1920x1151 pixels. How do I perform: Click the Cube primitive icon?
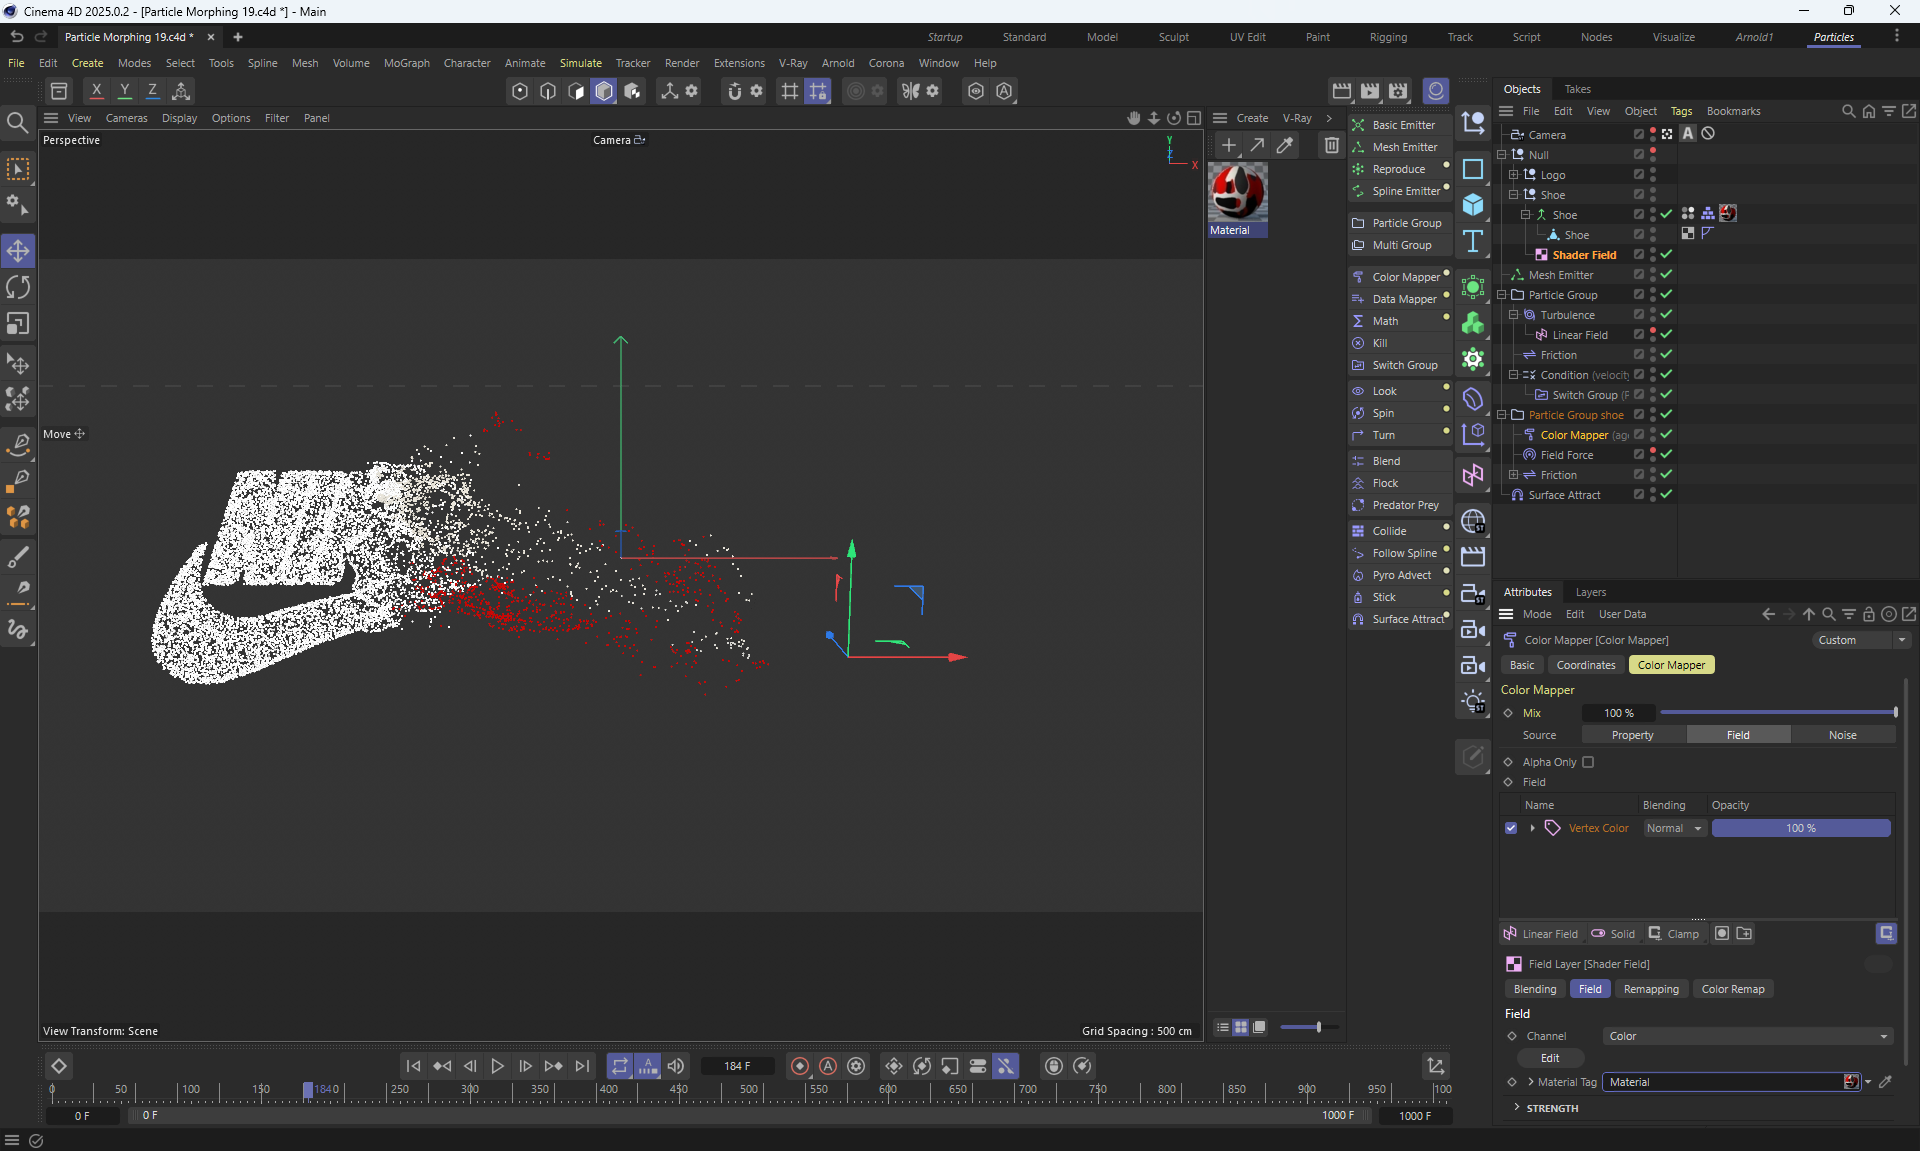click(x=1473, y=205)
